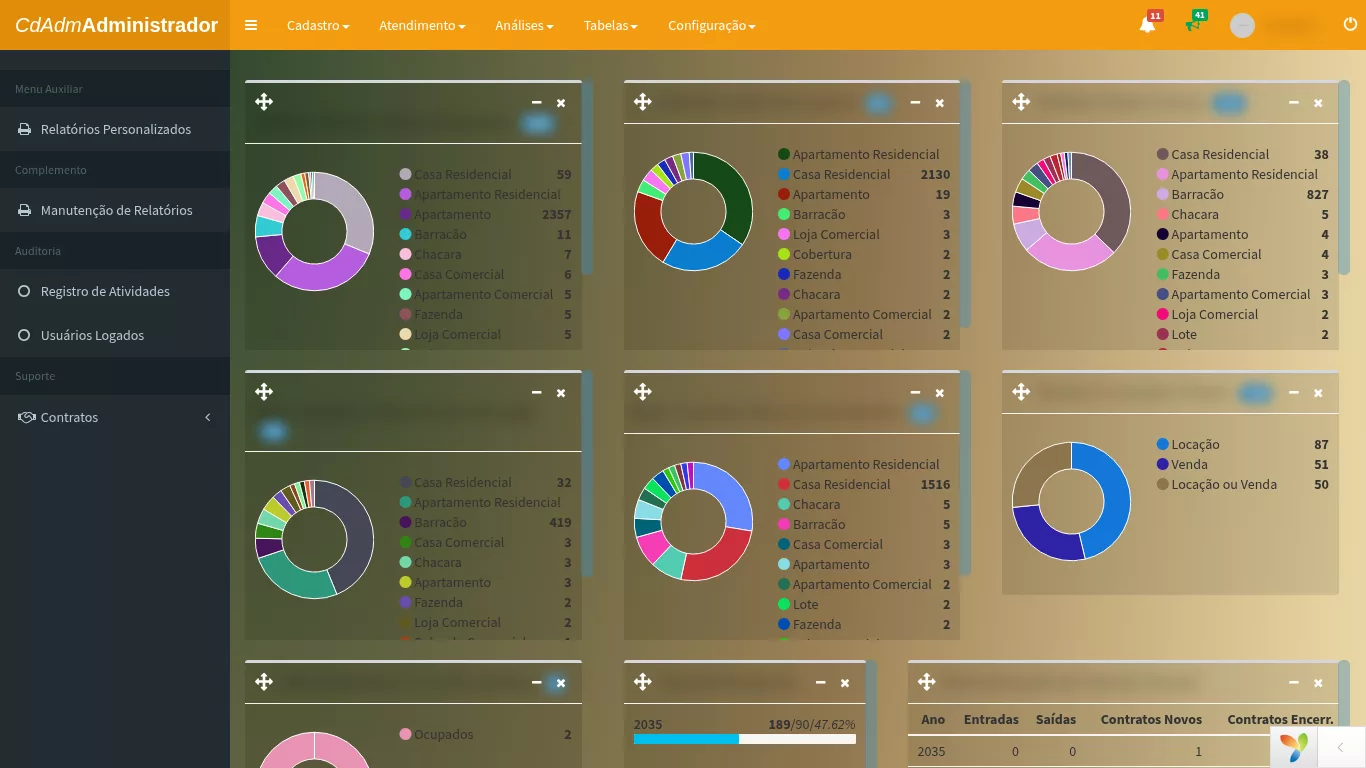Screen dimensions: 1366x768
Task: Collapse the Locação/Venda chart panel with minus
Action: point(1294,393)
